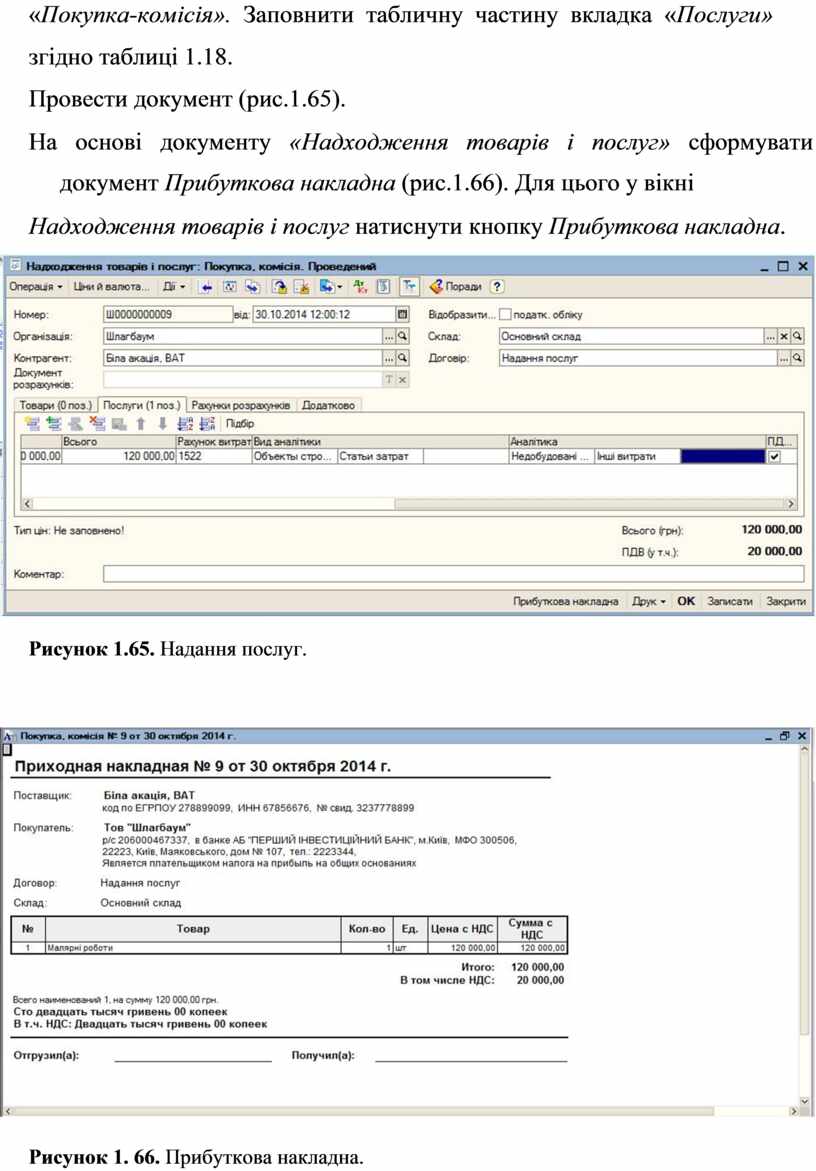This screenshot has width=816, height=1171.
Task: Restore the Приходная накладная preview window
Action: click(x=785, y=736)
